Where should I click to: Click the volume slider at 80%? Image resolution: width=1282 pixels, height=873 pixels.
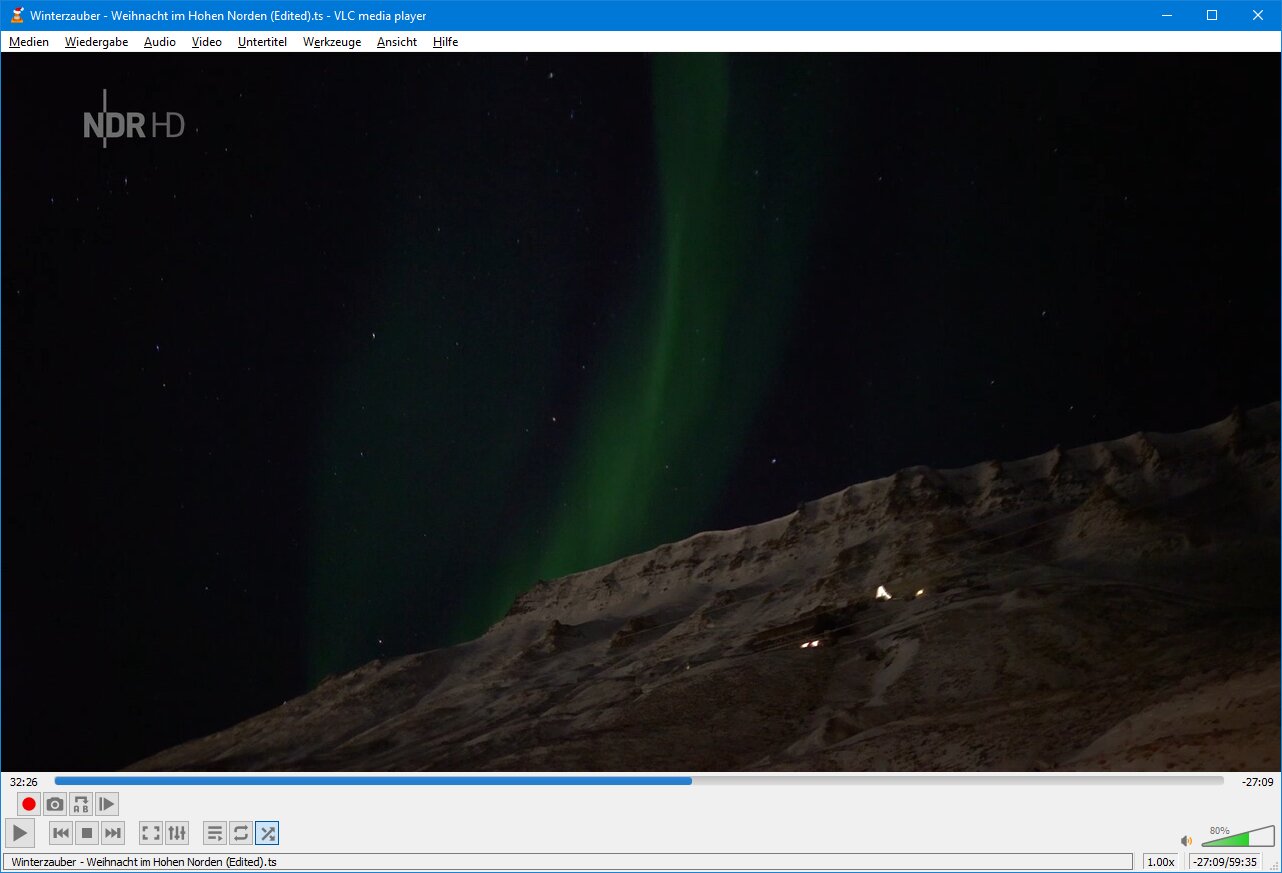click(x=1250, y=838)
